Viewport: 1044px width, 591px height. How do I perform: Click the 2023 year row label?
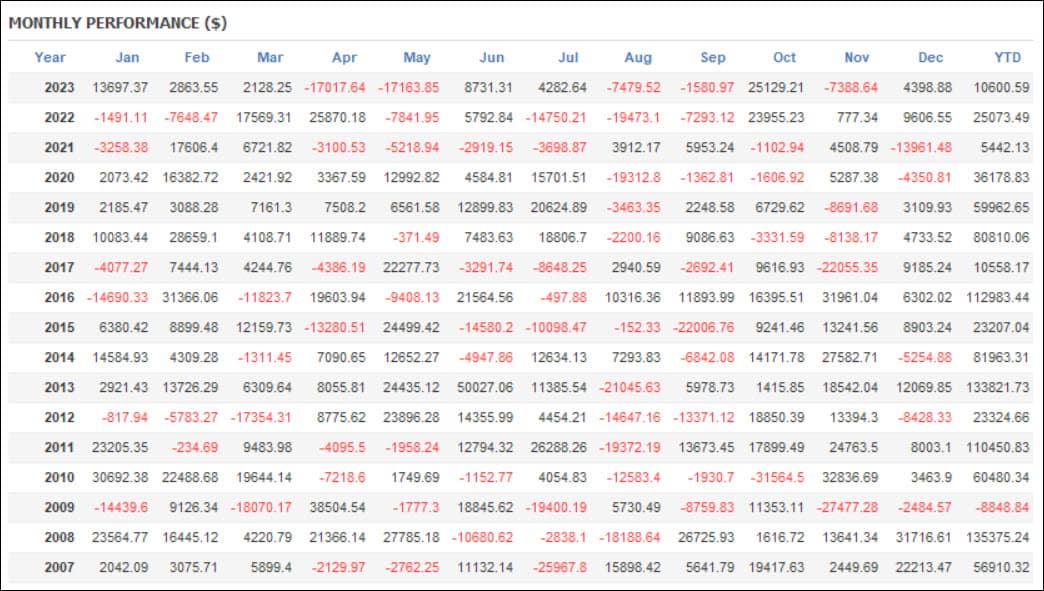tap(59, 87)
